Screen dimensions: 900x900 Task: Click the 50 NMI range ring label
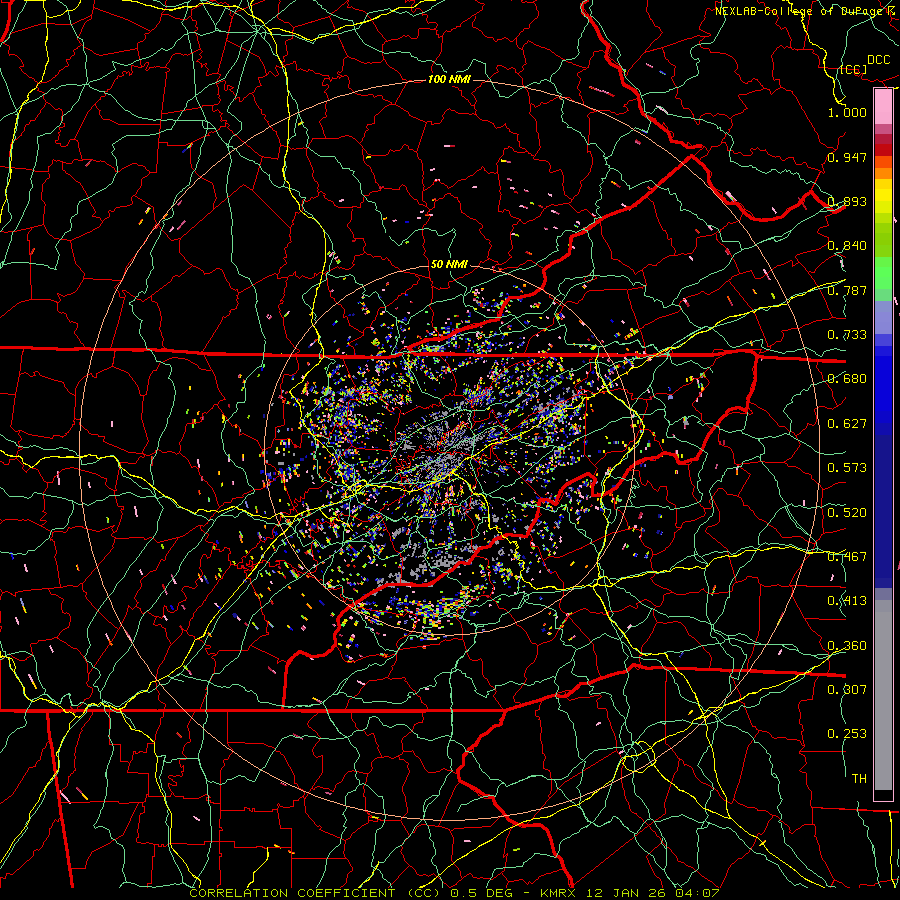pos(449,264)
